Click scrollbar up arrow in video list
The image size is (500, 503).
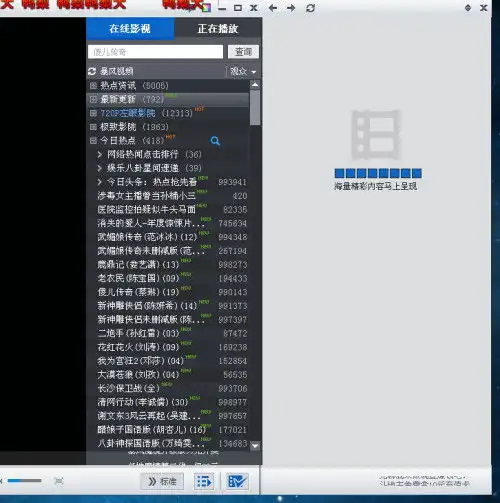pyautogui.click(x=255, y=85)
